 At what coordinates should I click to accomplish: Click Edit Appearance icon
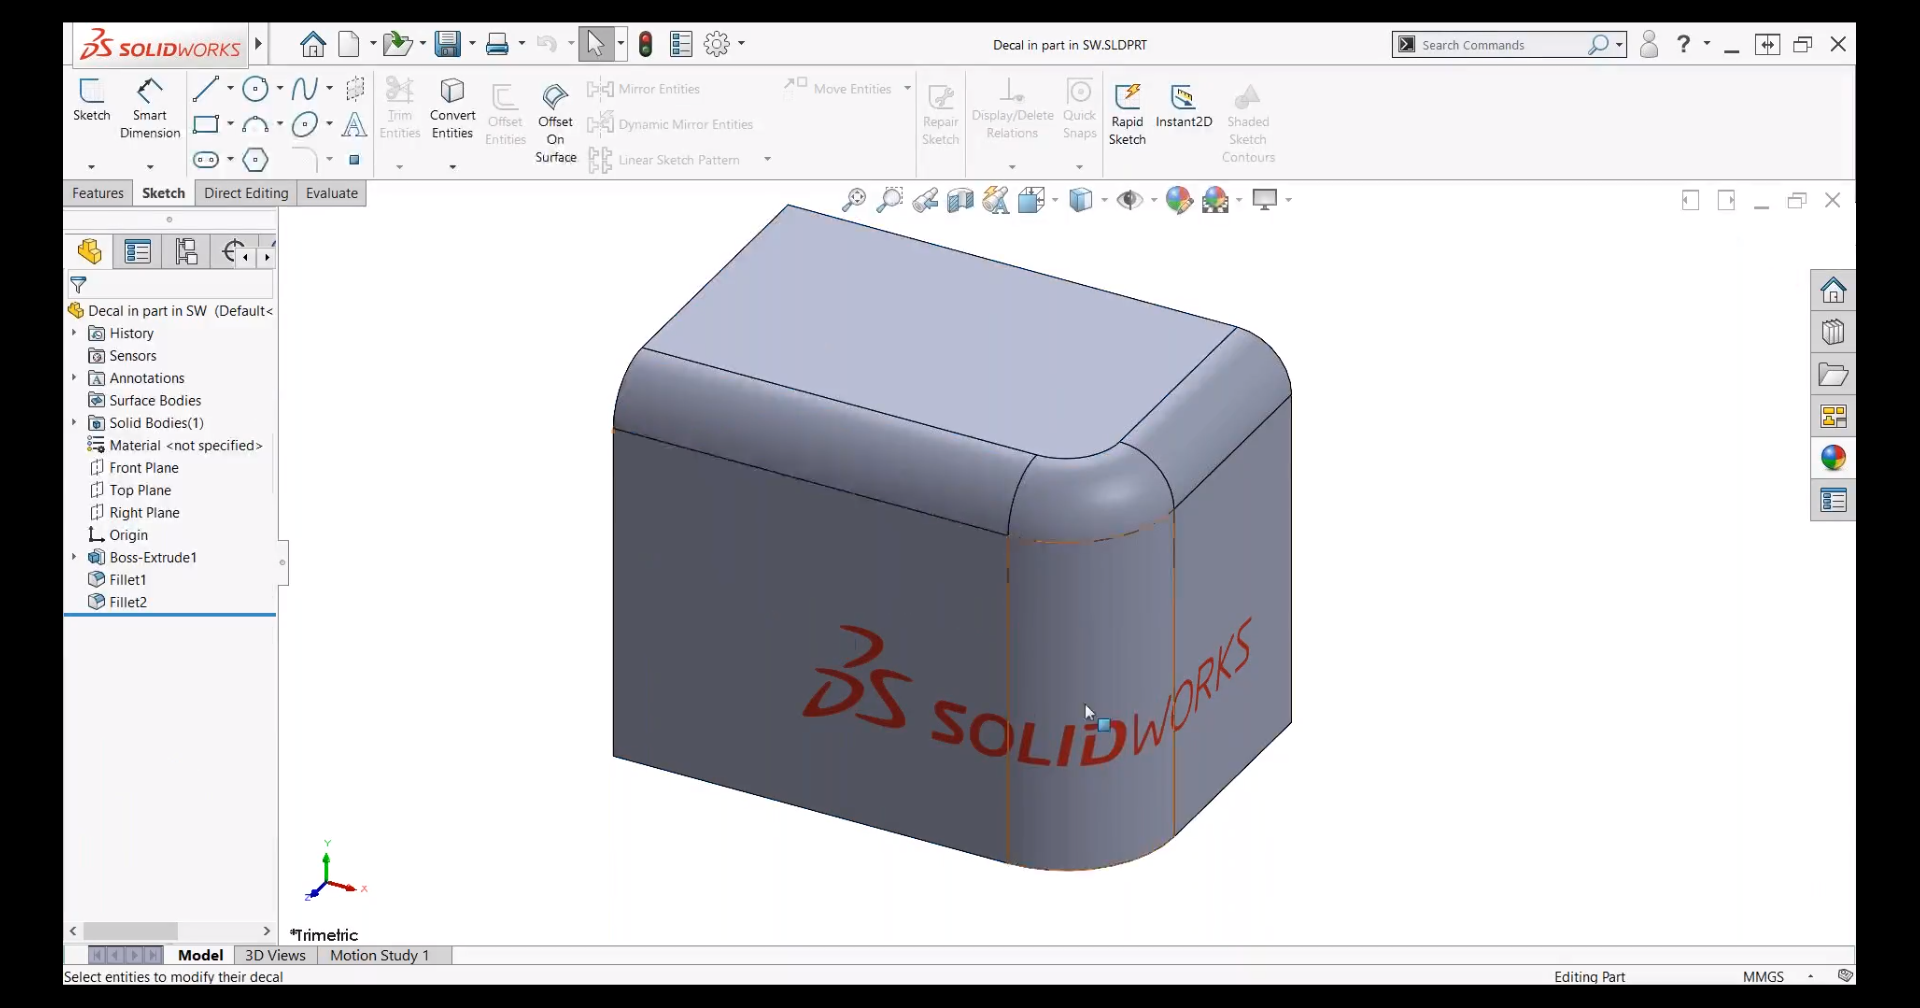1179,200
